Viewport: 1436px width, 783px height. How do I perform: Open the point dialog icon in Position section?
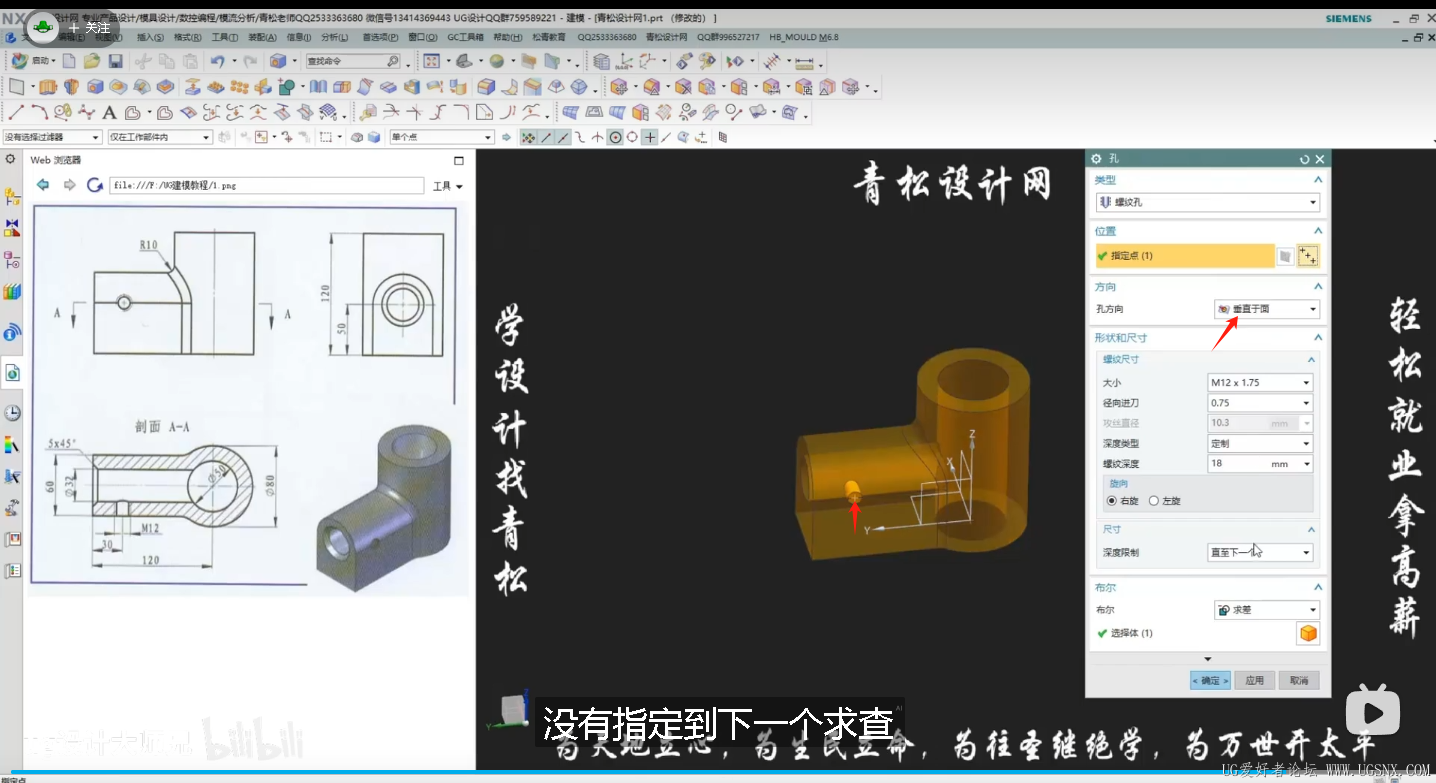(x=1307, y=256)
